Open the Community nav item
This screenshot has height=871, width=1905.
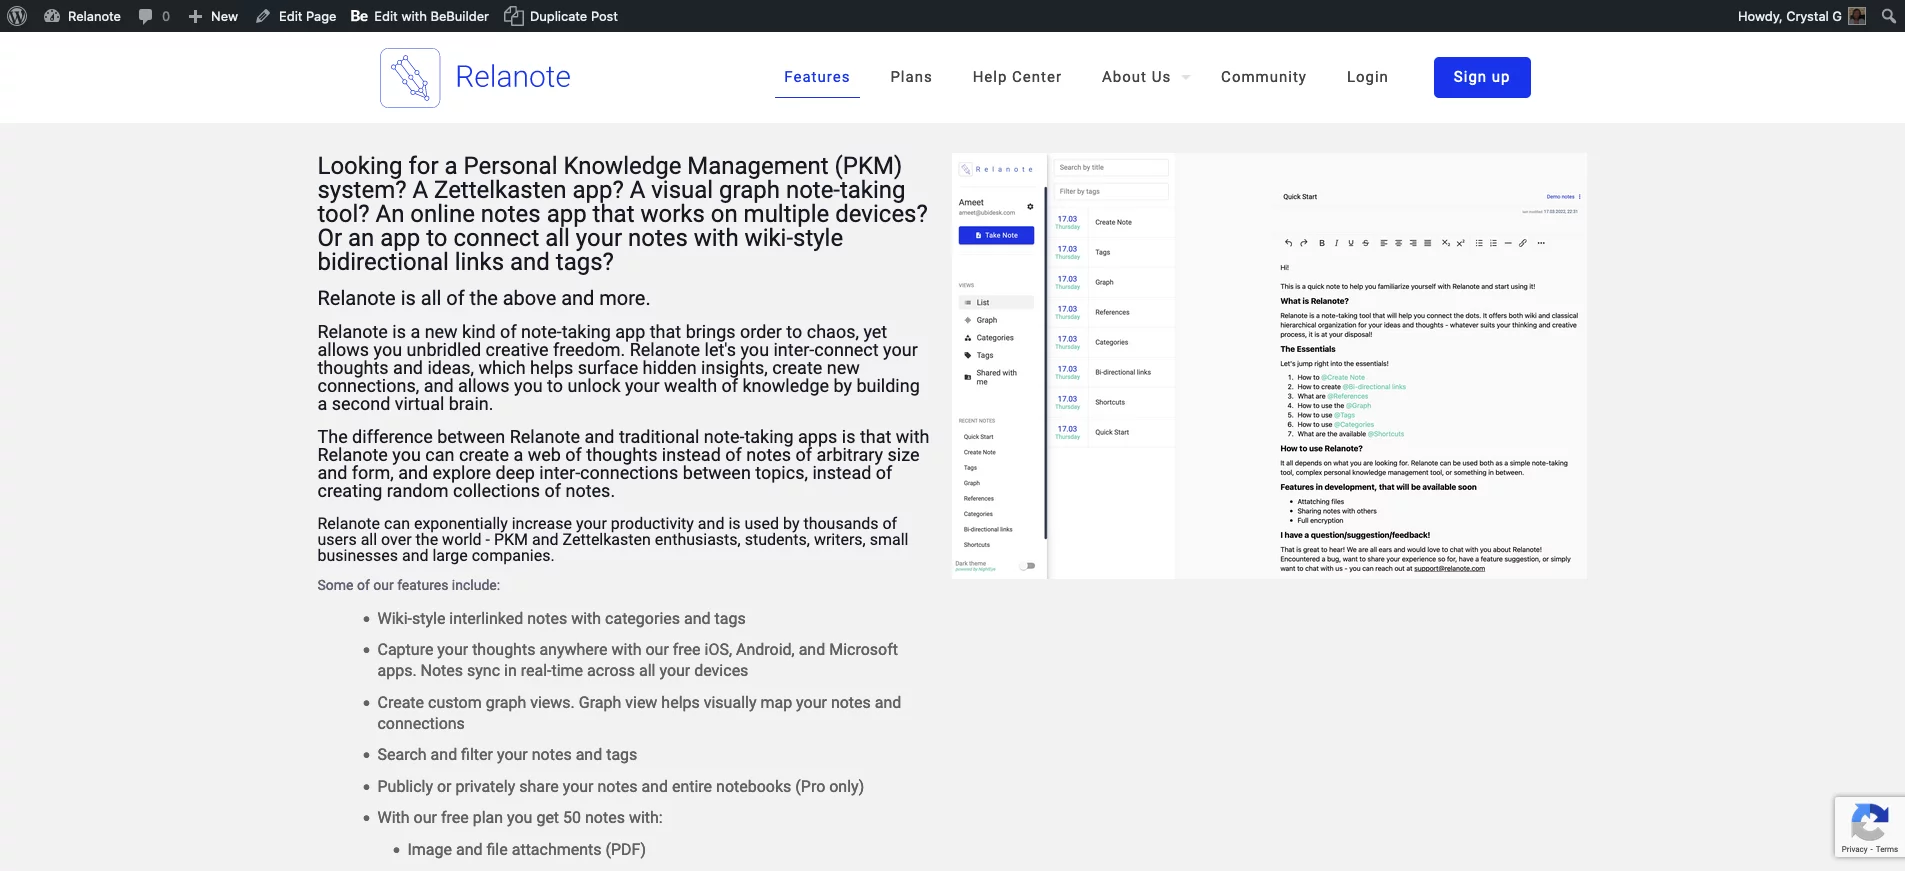(1263, 77)
